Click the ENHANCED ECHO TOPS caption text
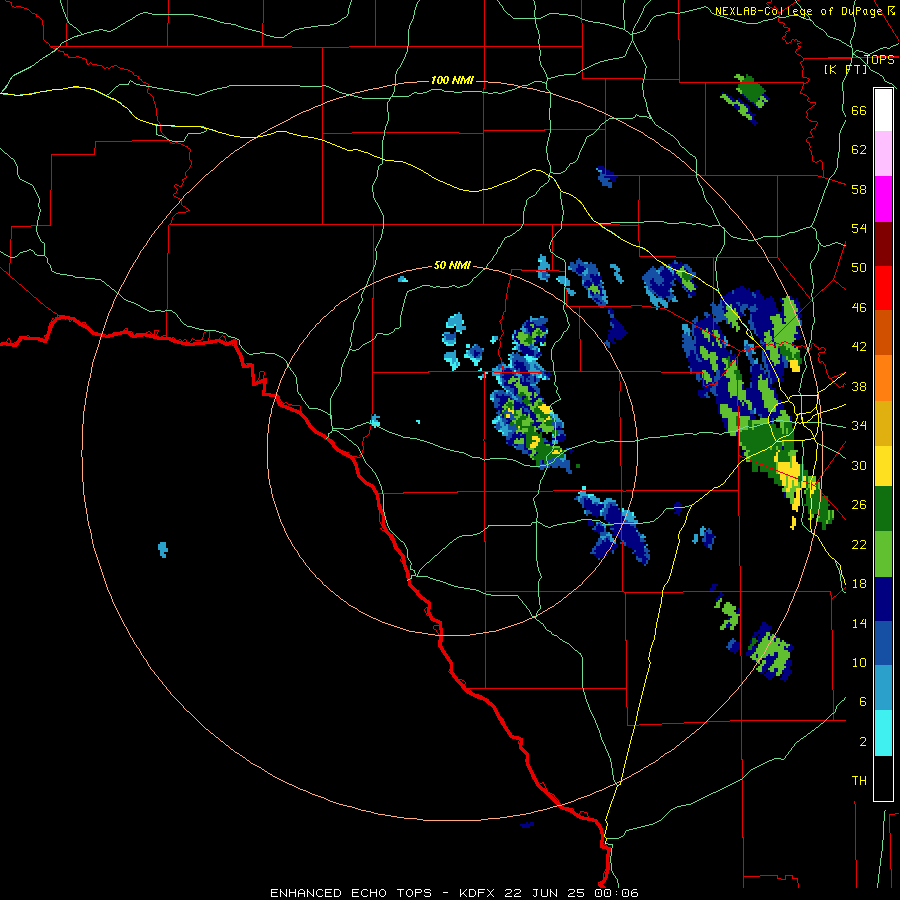Image resolution: width=900 pixels, height=900 pixels. (x=351, y=893)
